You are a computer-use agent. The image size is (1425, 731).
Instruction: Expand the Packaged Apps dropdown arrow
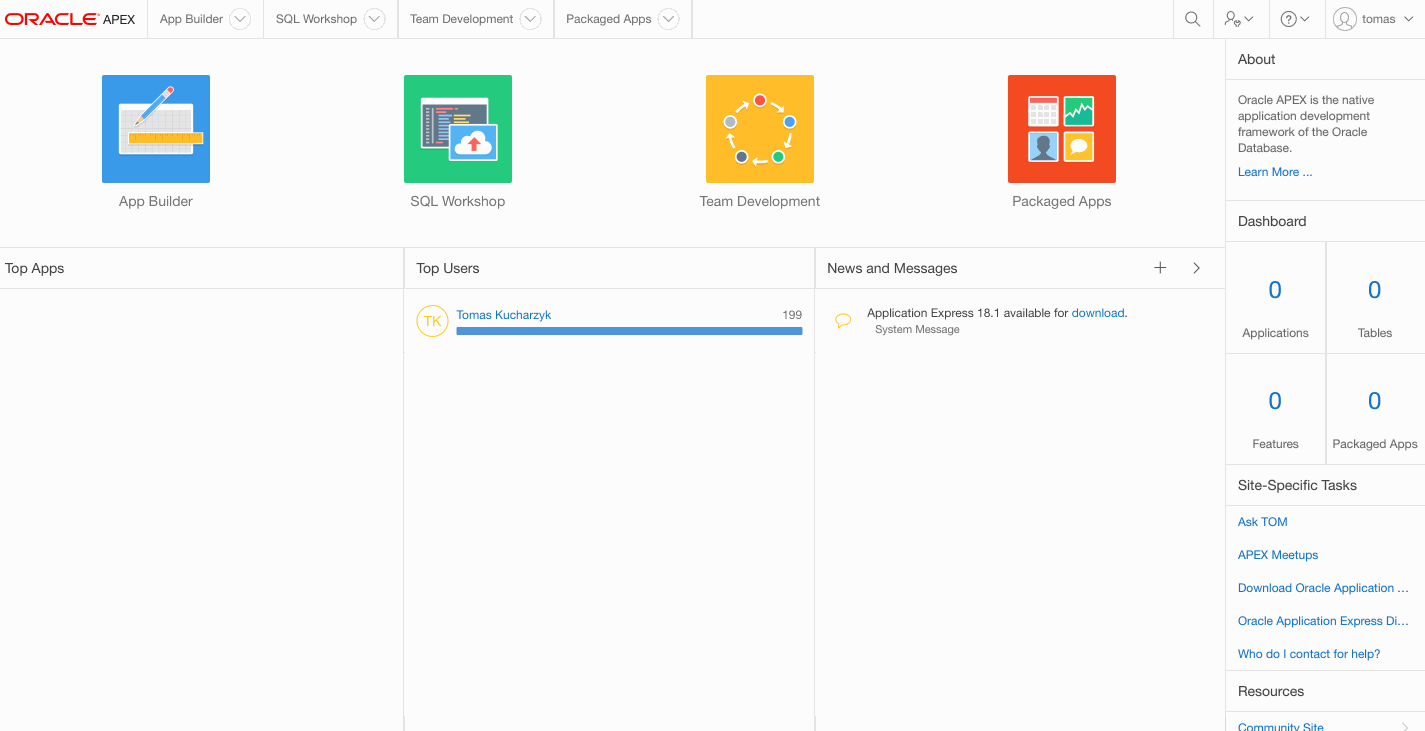coord(669,19)
